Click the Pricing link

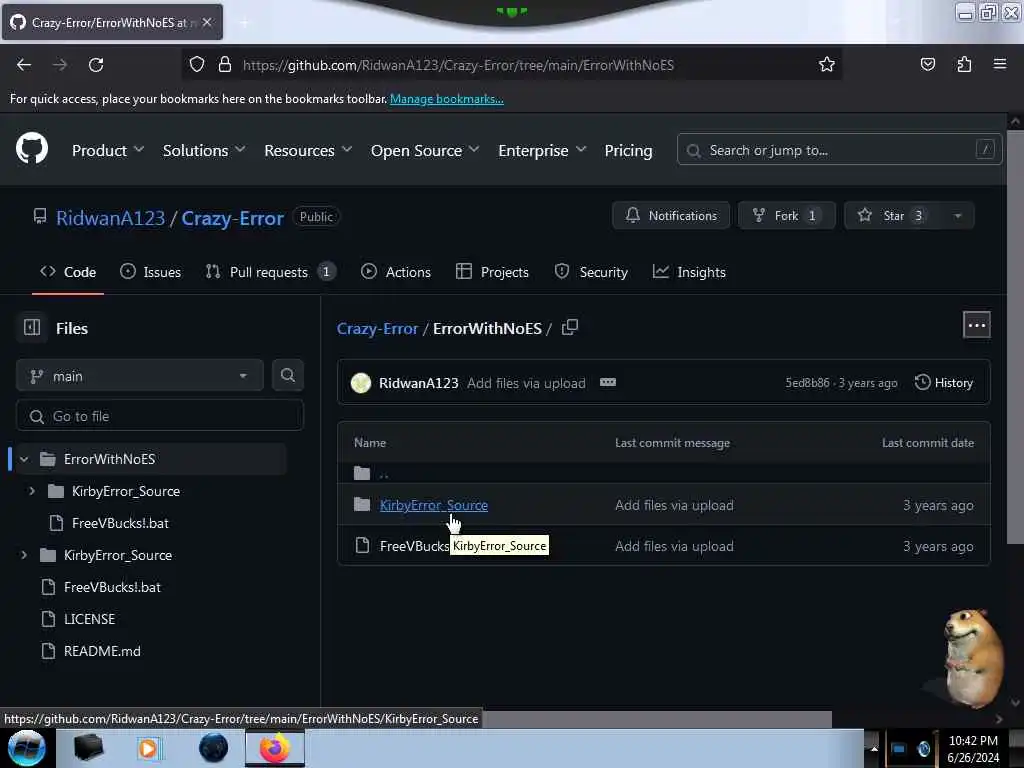628,150
